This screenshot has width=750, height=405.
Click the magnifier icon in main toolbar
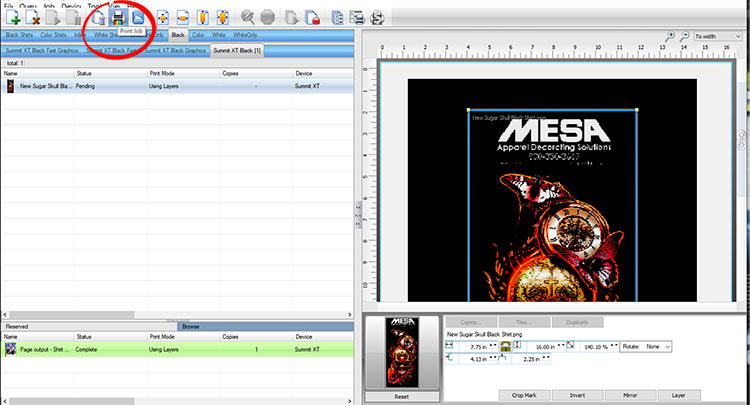(x=248, y=17)
